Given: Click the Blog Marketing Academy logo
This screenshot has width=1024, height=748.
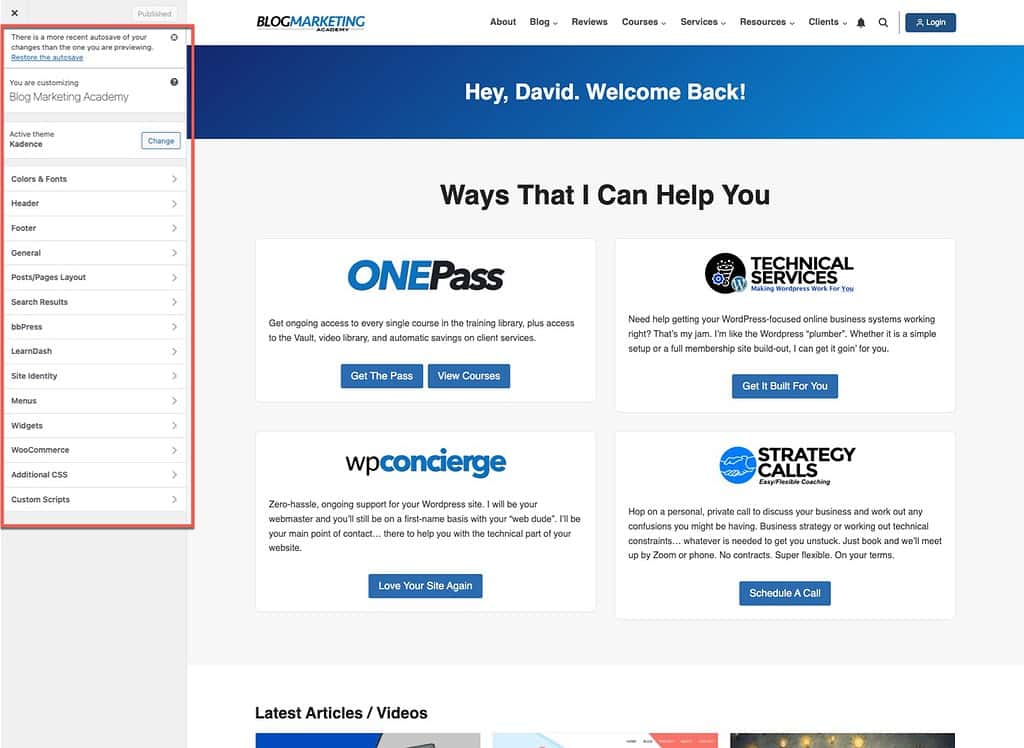Looking at the screenshot, I should click(311, 23).
